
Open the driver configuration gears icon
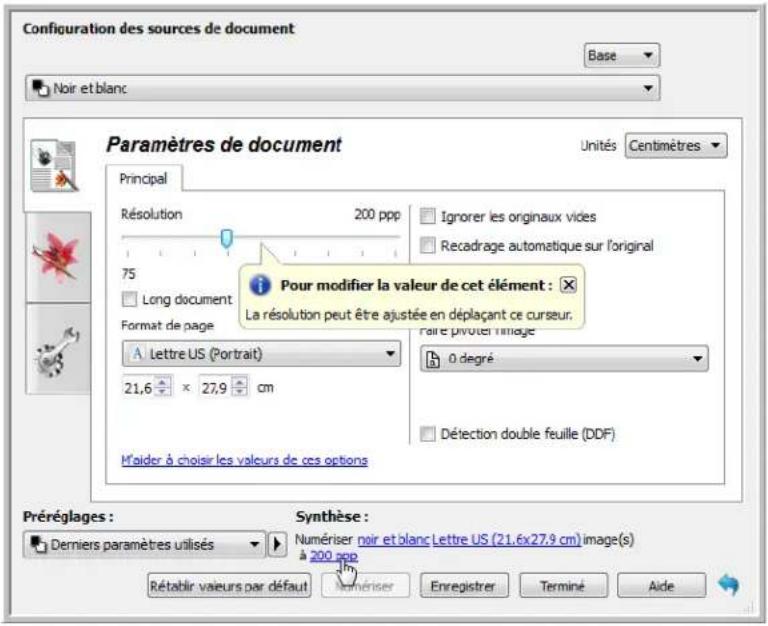pos(58,350)
